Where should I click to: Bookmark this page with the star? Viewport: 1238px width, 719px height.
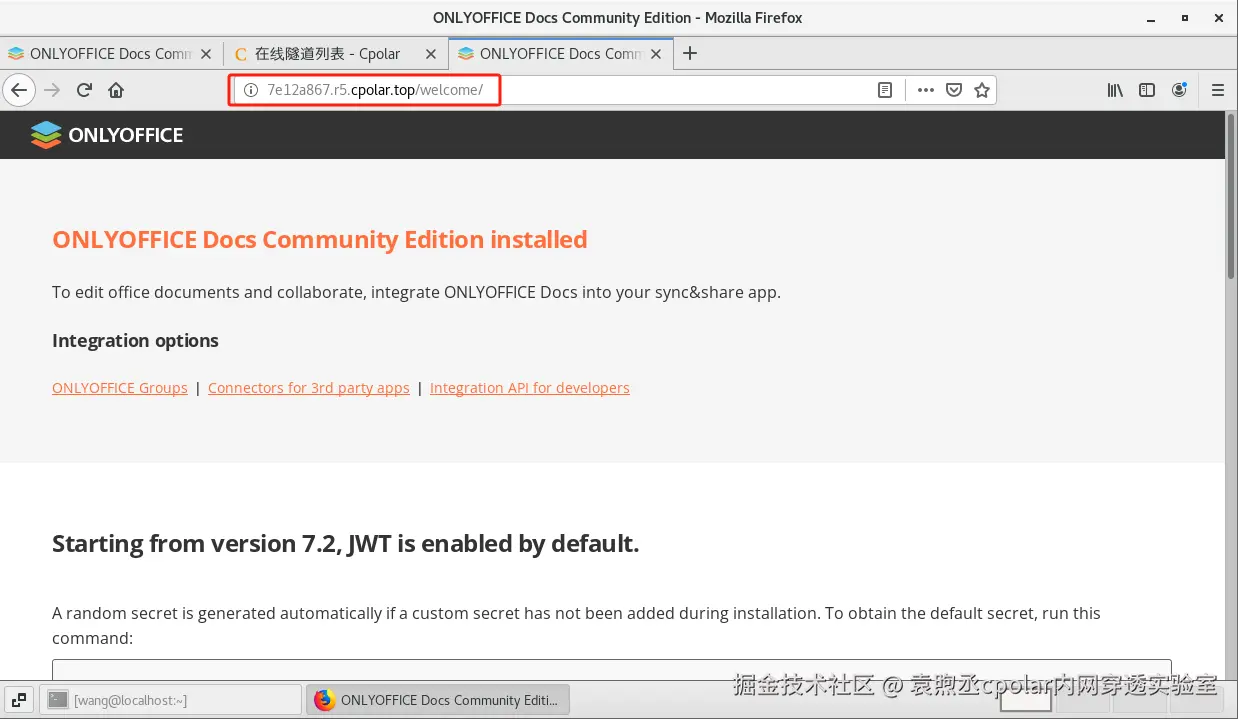pyautogui.click(x=982, y=90)
